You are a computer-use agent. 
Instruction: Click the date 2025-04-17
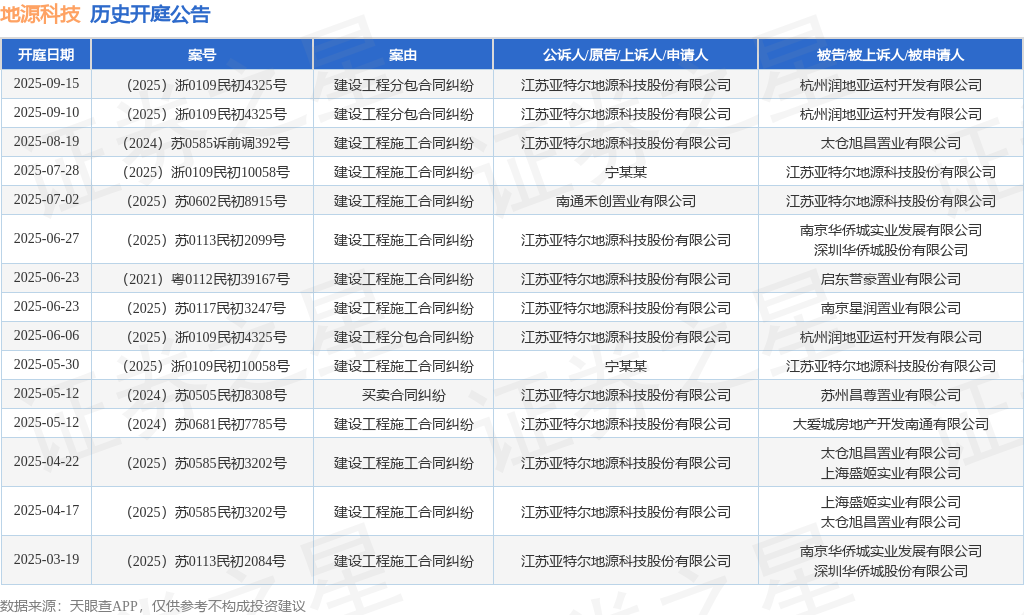(x=46, y=511)
